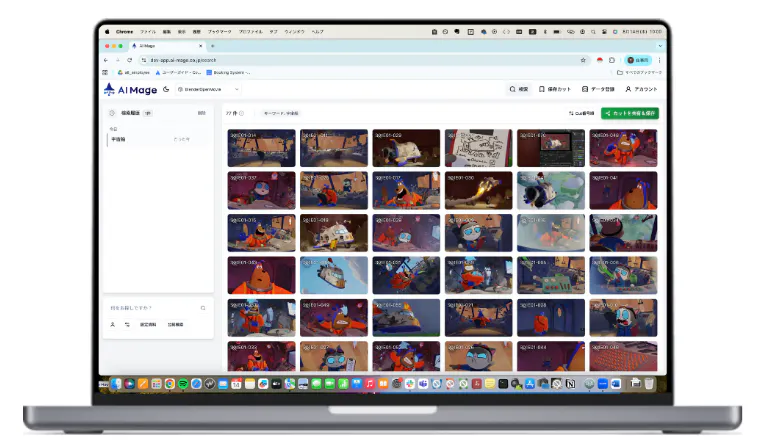Screen dimensions: 765x448
Task: Open Spotify from the Dock
Action: pyautogui.click(x=183, y=384)
